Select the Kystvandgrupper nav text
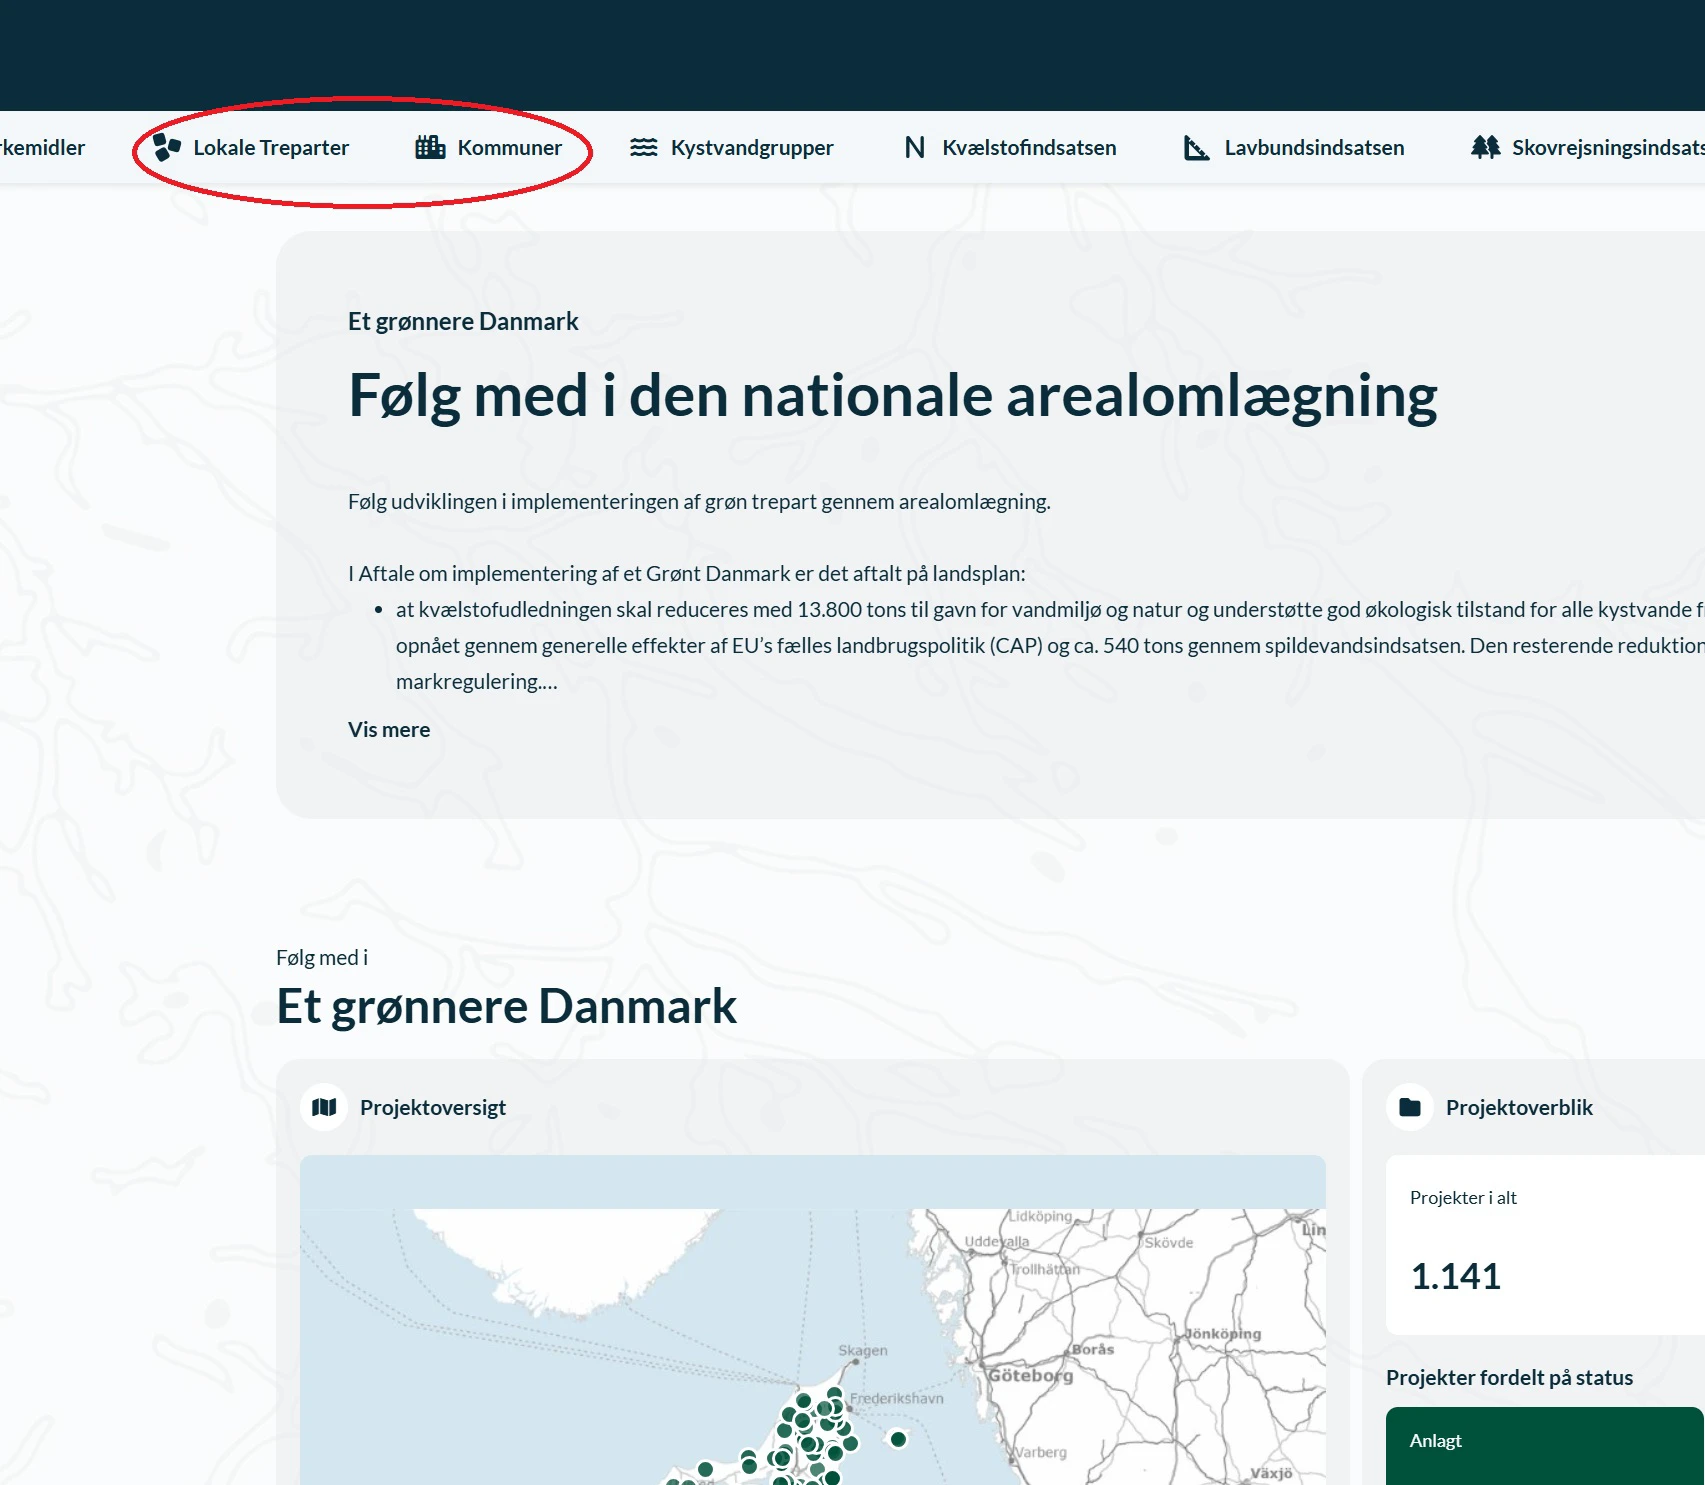Image resolution: width=1705 pixels, height=1485 pixels. [752, 148]
